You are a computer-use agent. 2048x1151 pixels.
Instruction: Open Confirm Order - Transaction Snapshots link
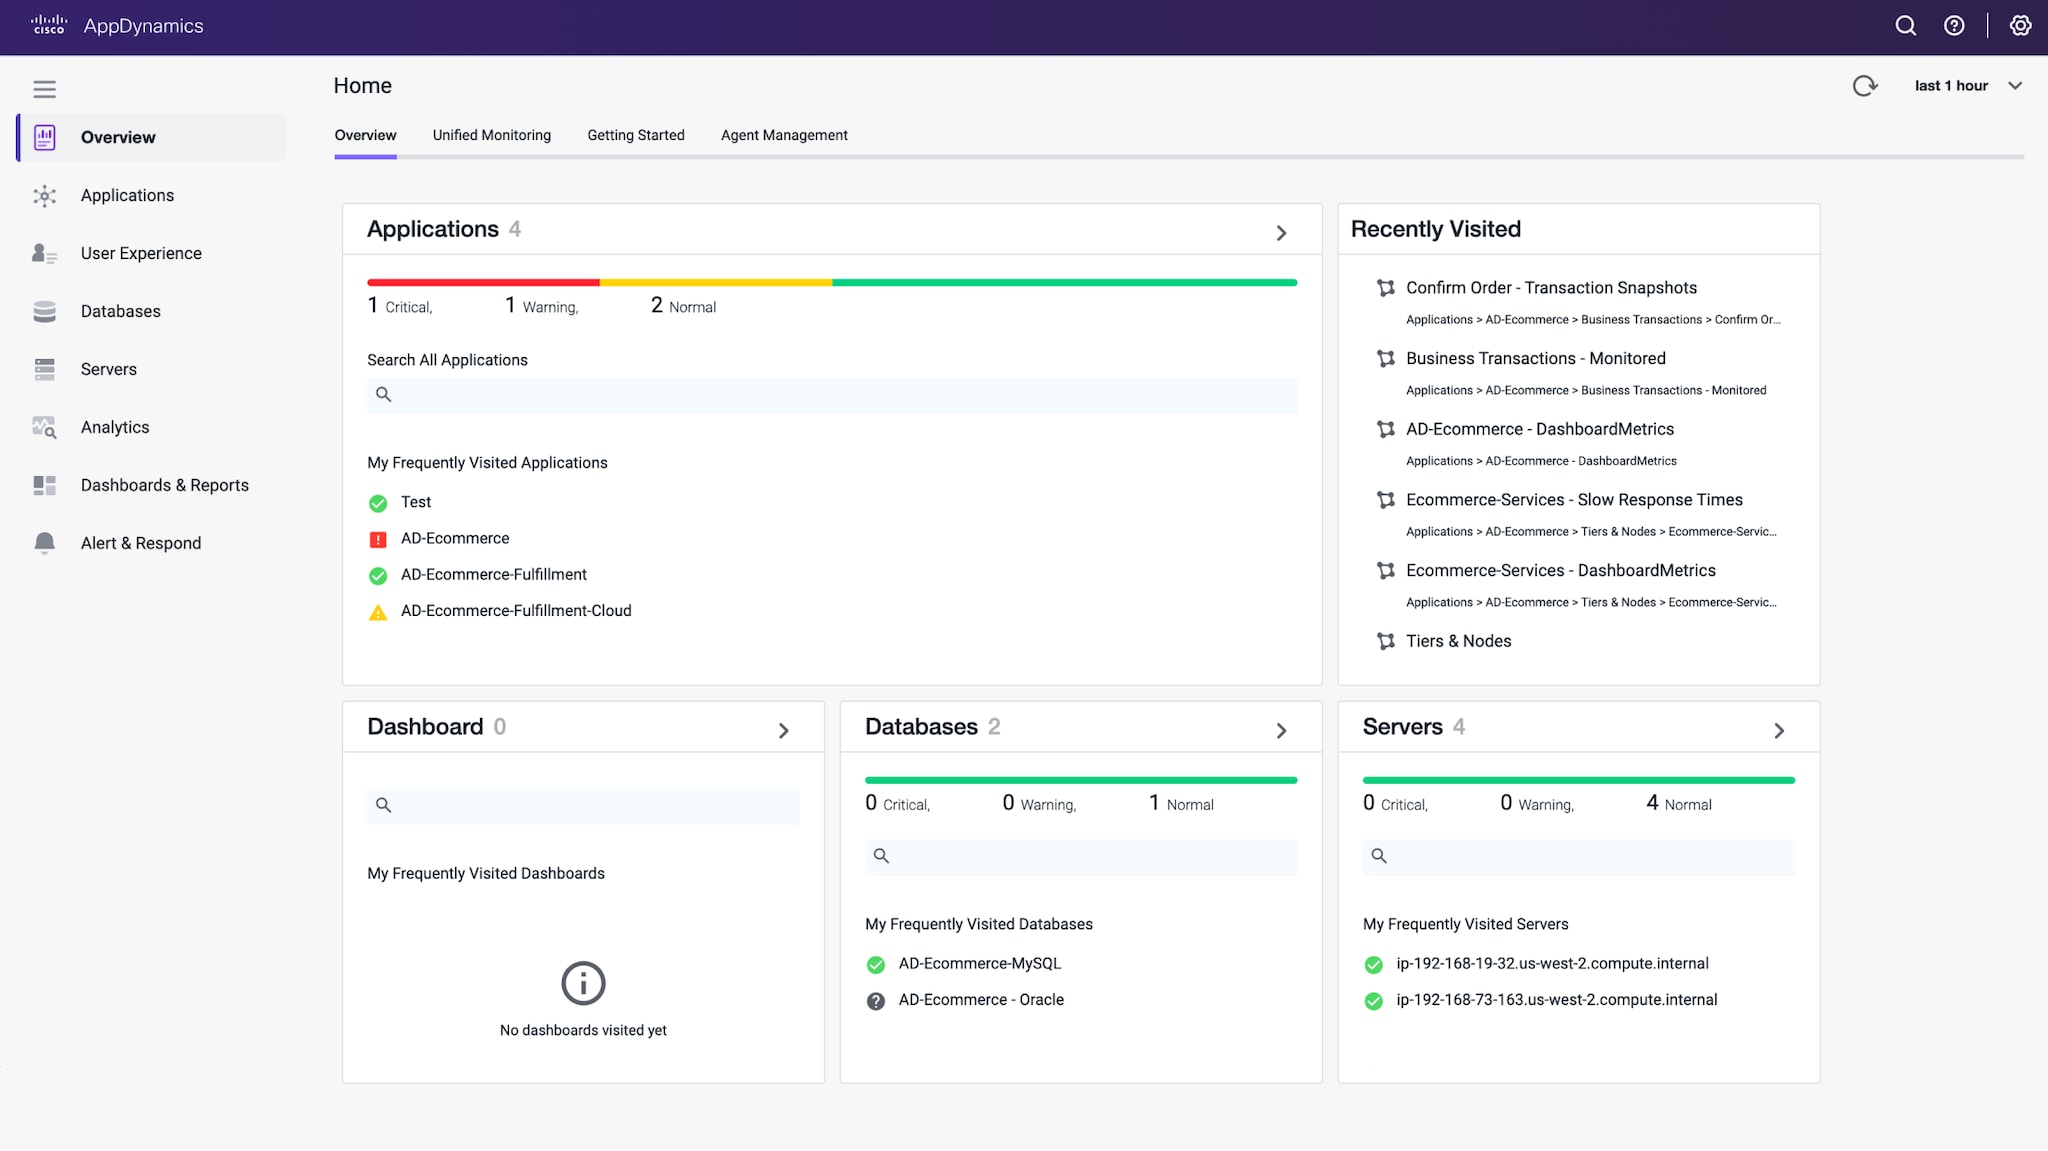[x=1551, y=288]
